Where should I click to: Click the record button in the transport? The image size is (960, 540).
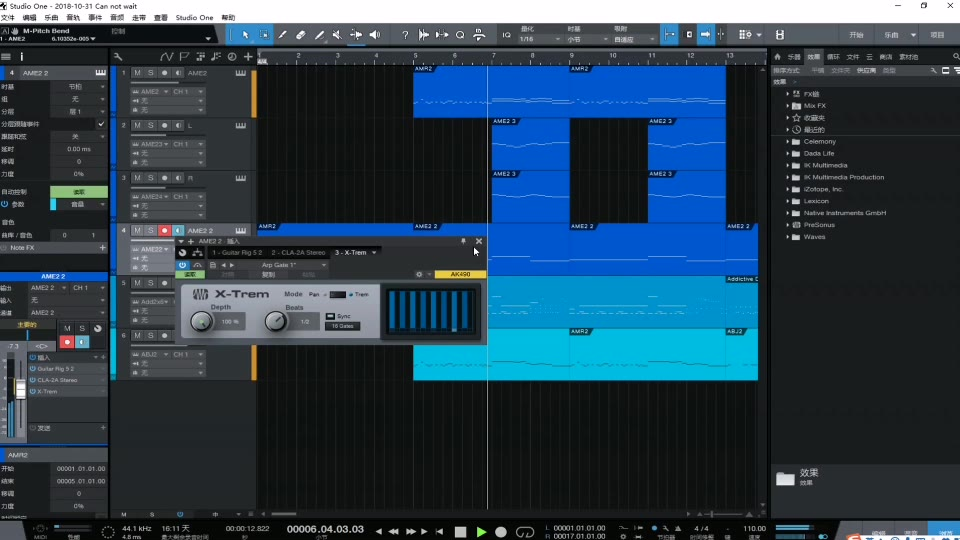click(501, 531)
